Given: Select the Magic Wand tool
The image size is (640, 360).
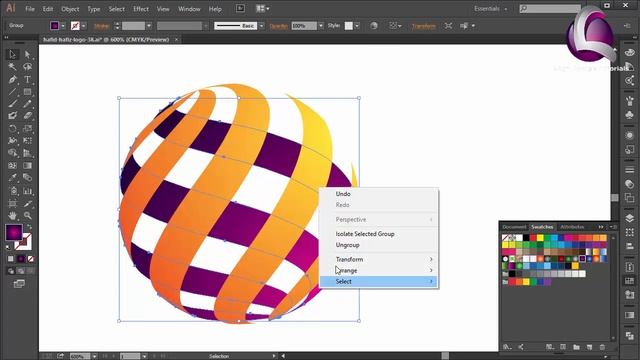Looking at the screenshot, I should pyautogui.click(x=12, y=67).
